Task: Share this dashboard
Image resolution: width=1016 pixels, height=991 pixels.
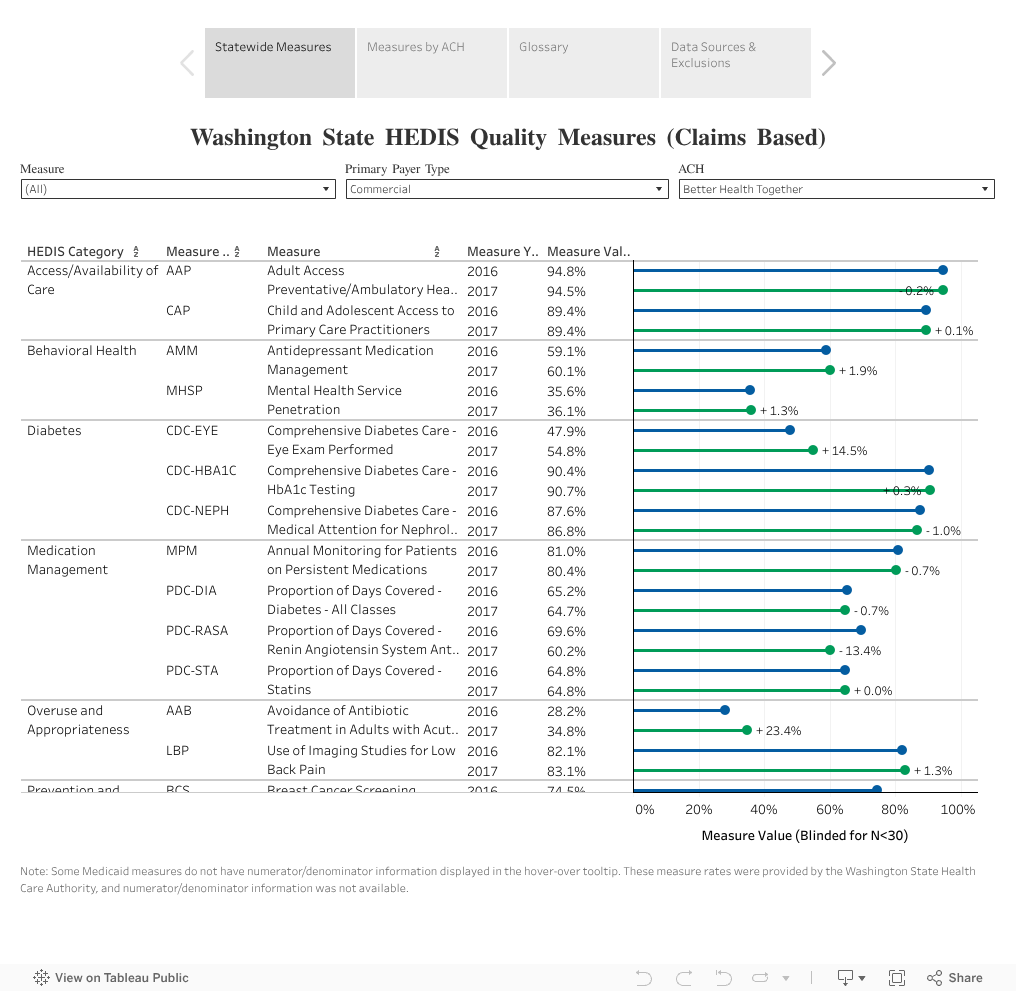Action: [x=955, y=978]
